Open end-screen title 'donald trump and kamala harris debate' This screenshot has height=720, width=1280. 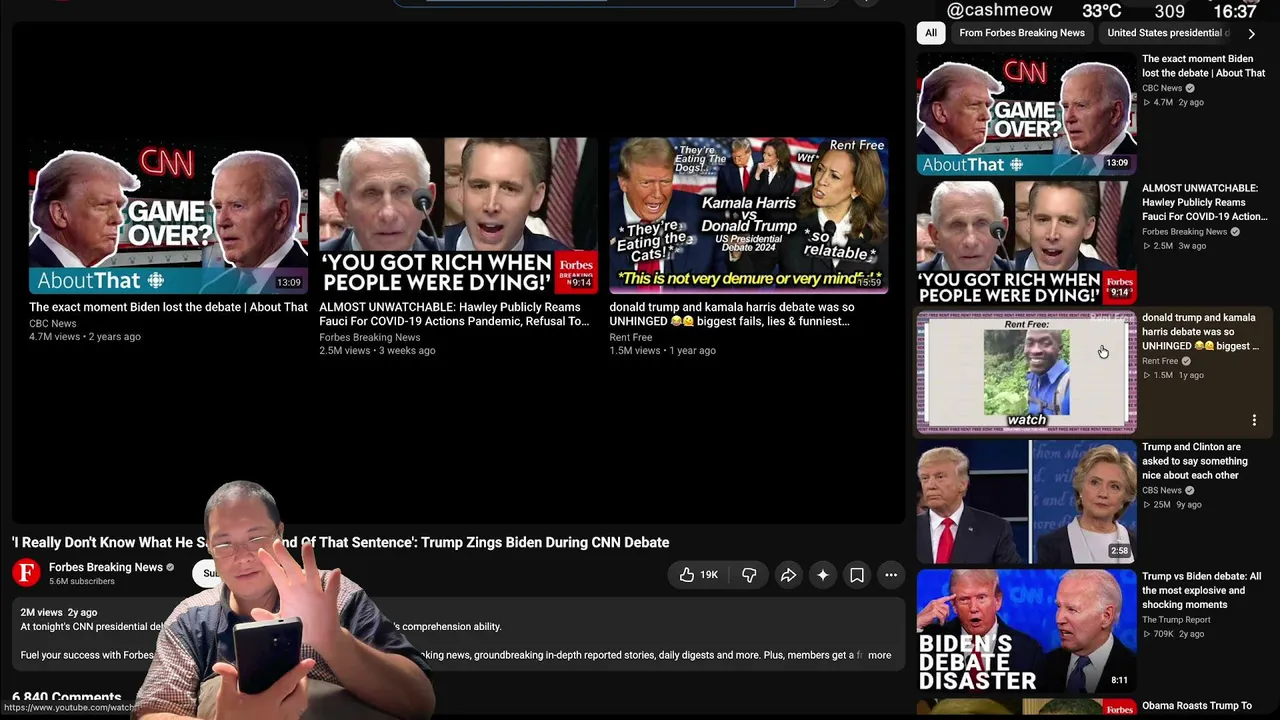[x=732, y=314]
